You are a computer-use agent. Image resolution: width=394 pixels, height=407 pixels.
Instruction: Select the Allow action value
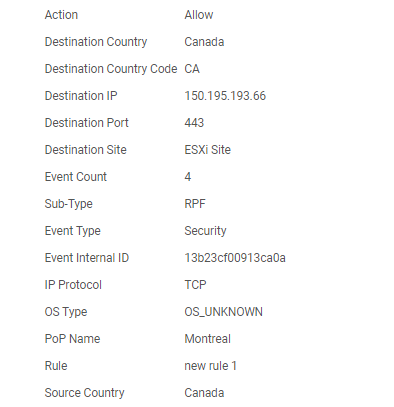pos(199,15)
